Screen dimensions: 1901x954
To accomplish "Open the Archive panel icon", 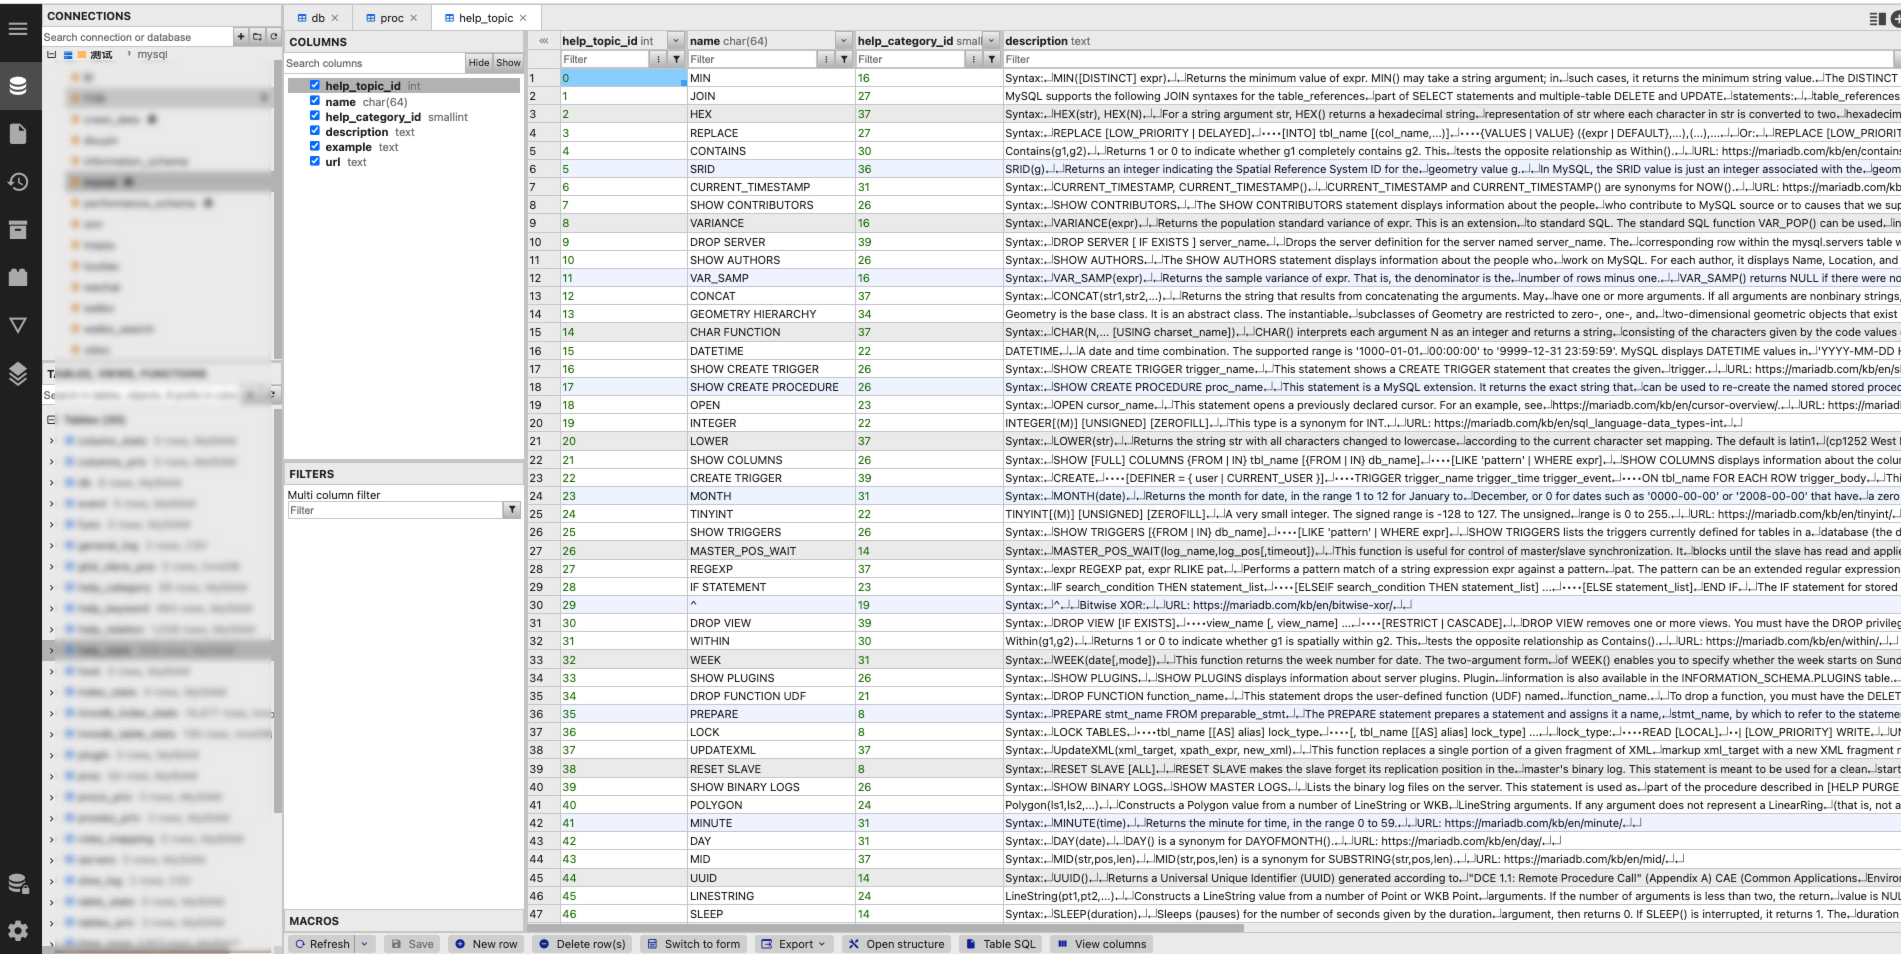I will tap(18, 229).
